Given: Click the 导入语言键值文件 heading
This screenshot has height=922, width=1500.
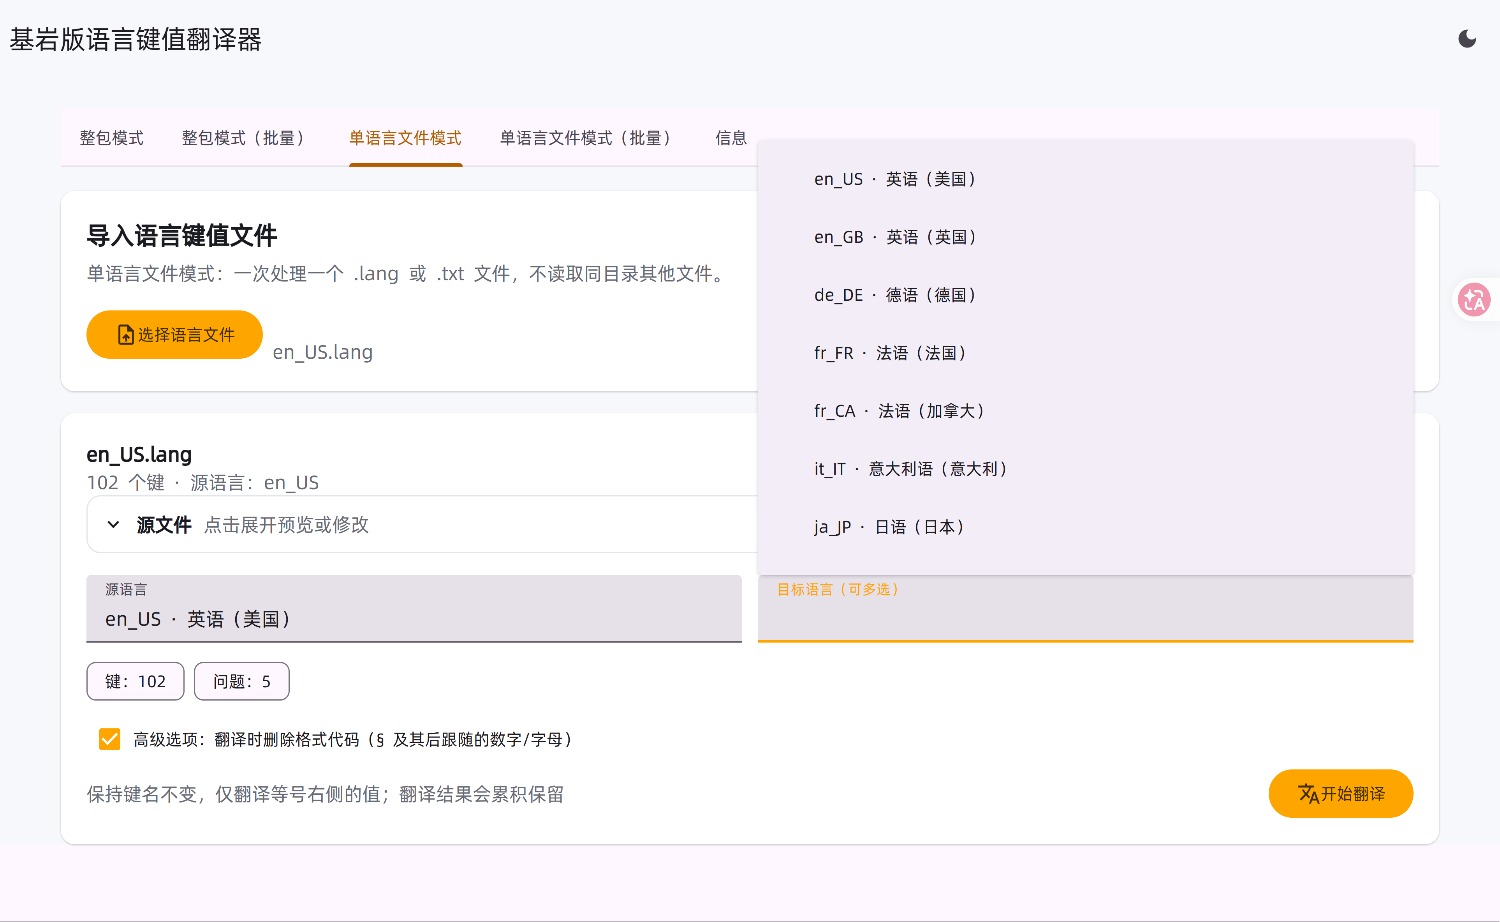Looking at the screenshot, I should click(x=182, y=236).
